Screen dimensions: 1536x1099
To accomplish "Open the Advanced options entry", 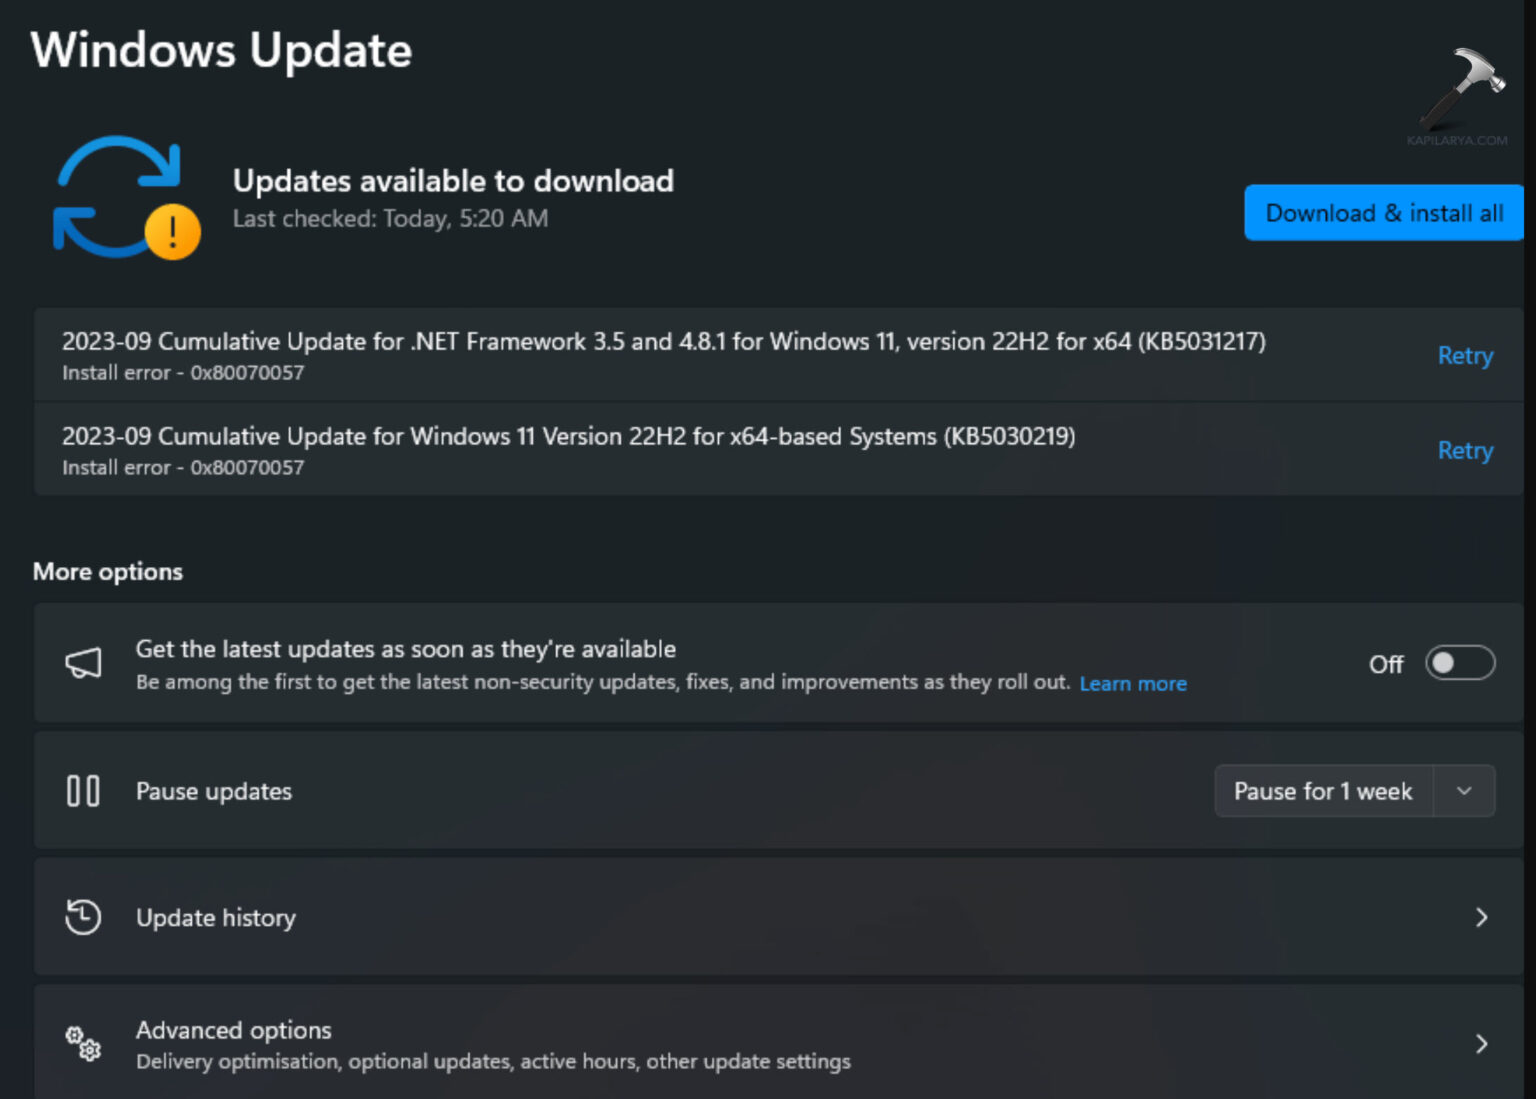I will click(x=234, y=1030).
